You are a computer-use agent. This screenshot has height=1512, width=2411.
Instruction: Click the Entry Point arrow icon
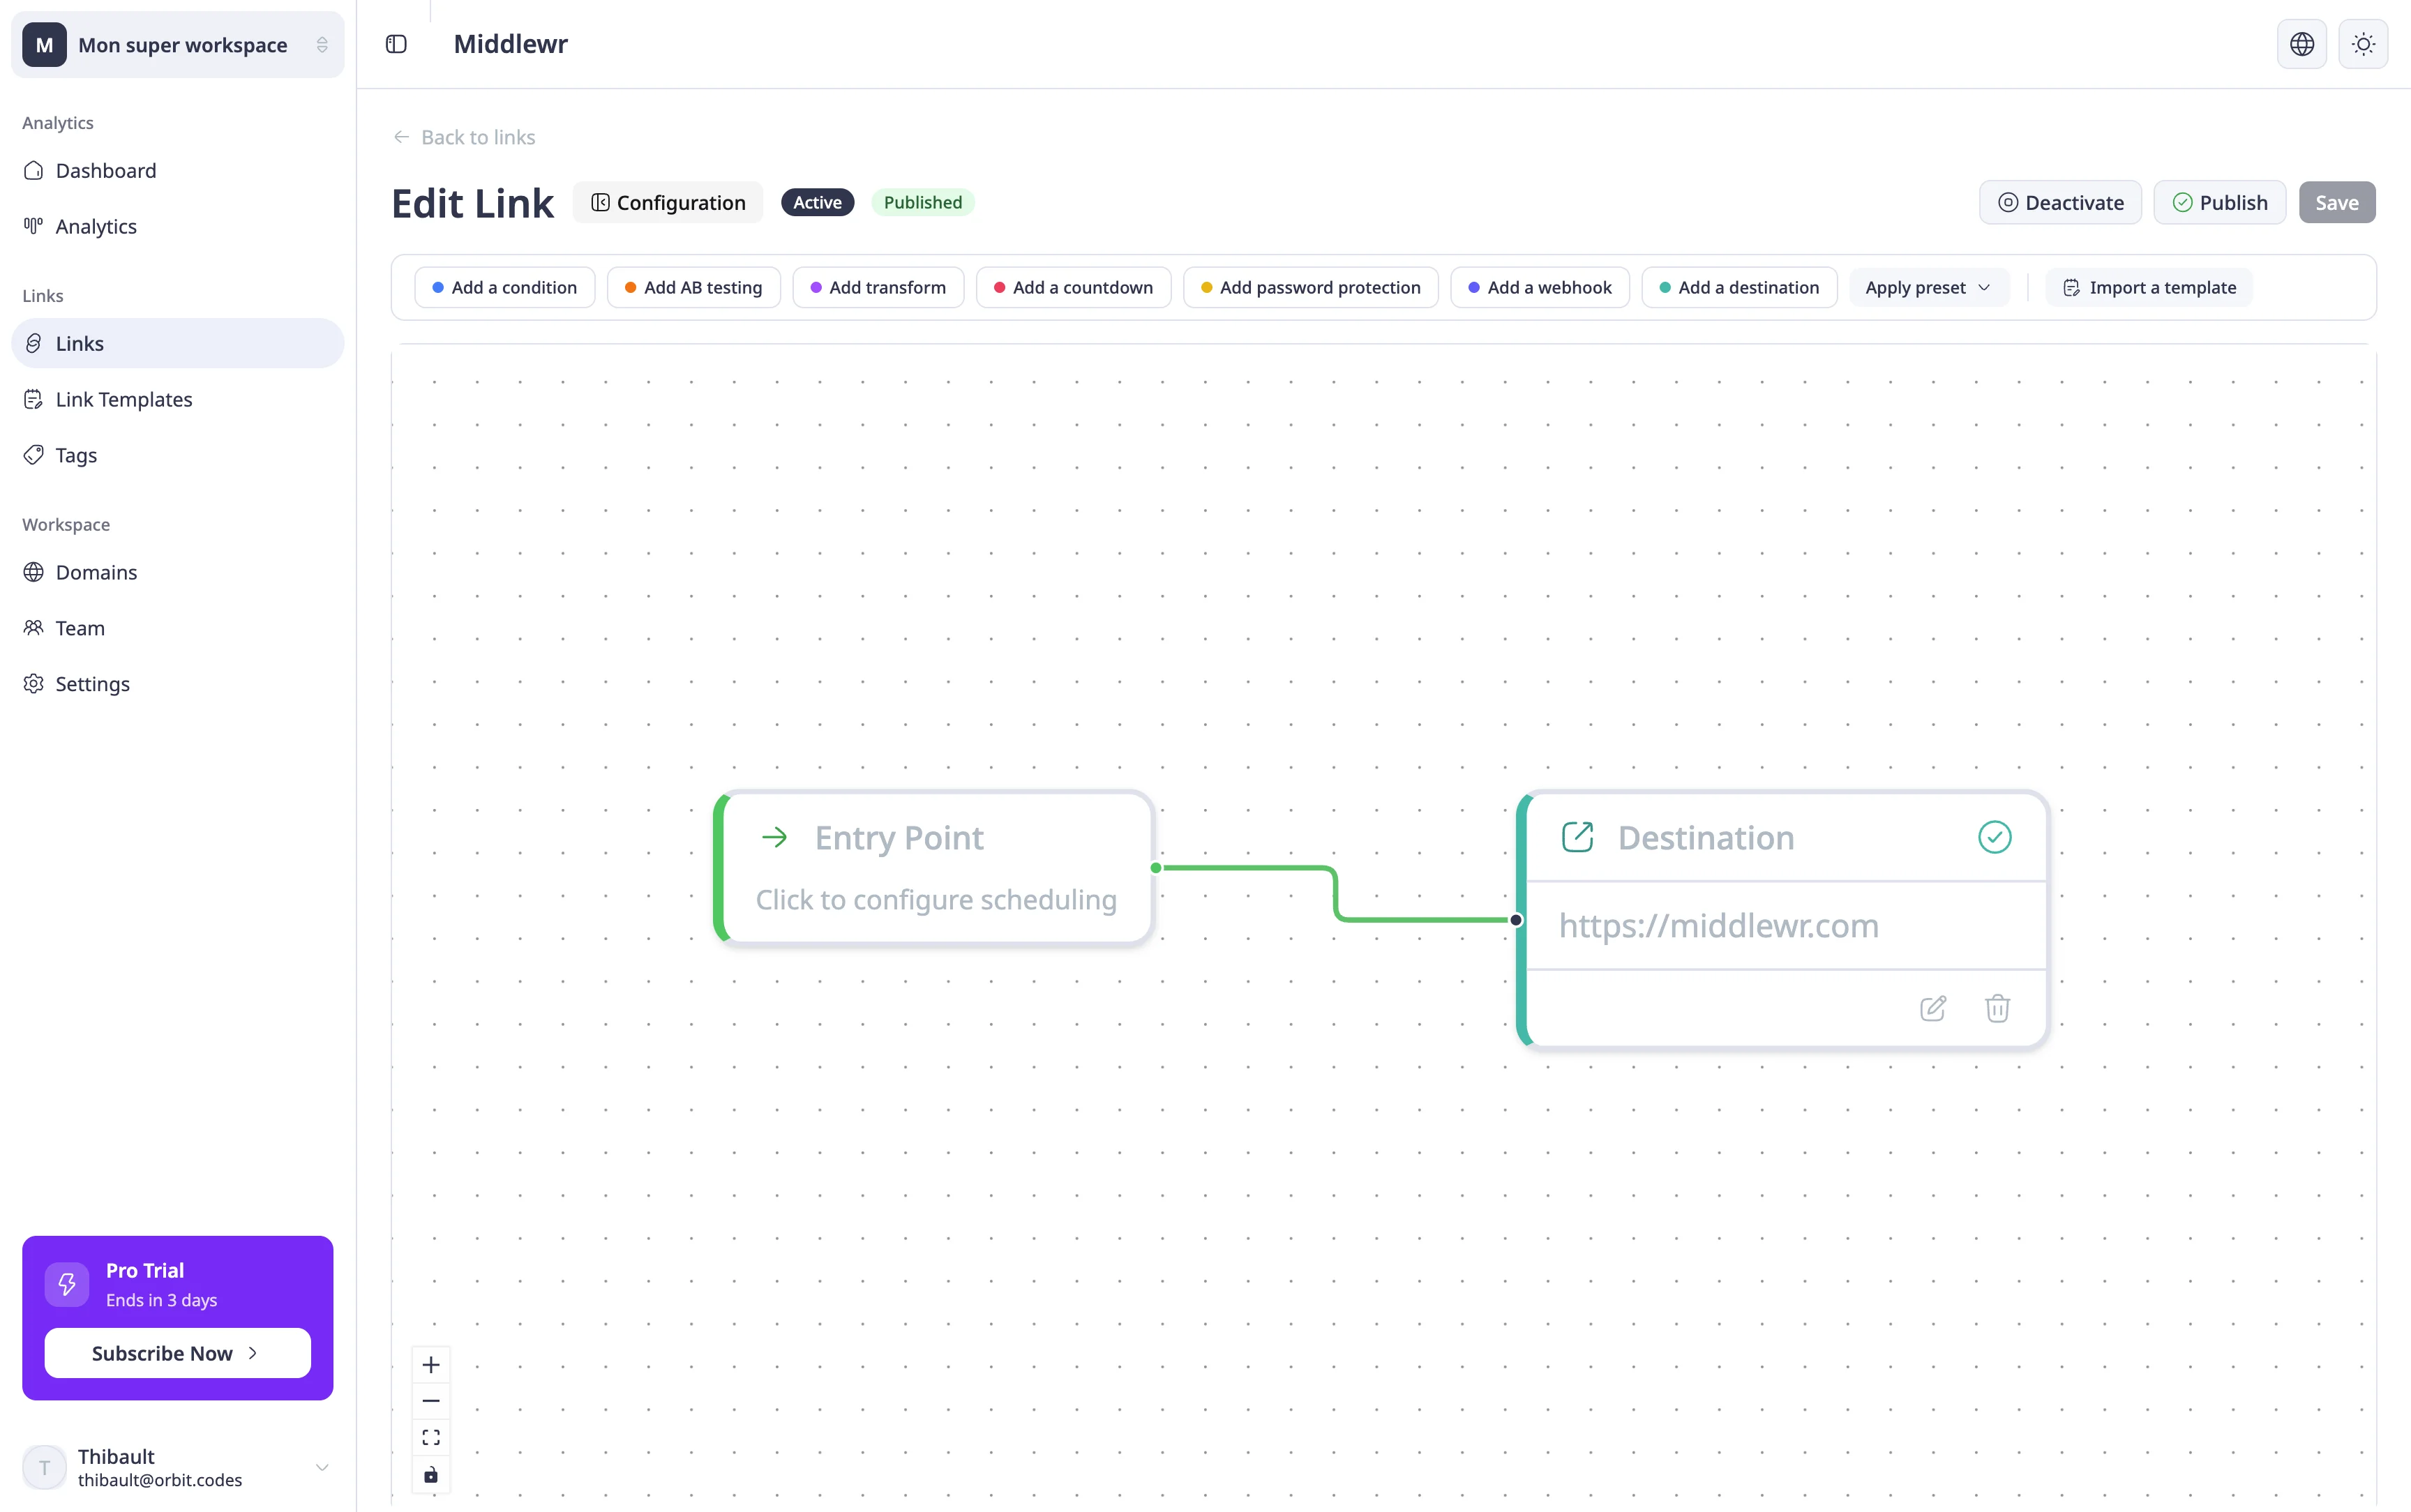[x=775, y=837]
